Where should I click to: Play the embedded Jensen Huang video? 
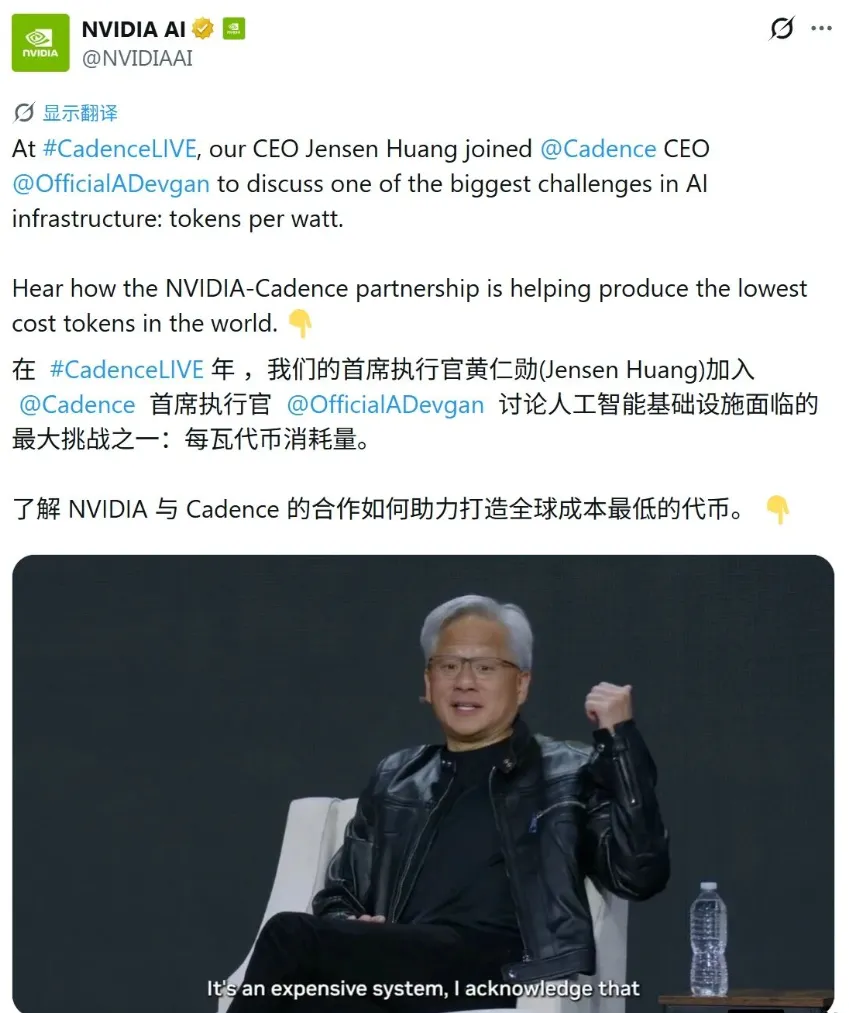[x=423, y=784]
